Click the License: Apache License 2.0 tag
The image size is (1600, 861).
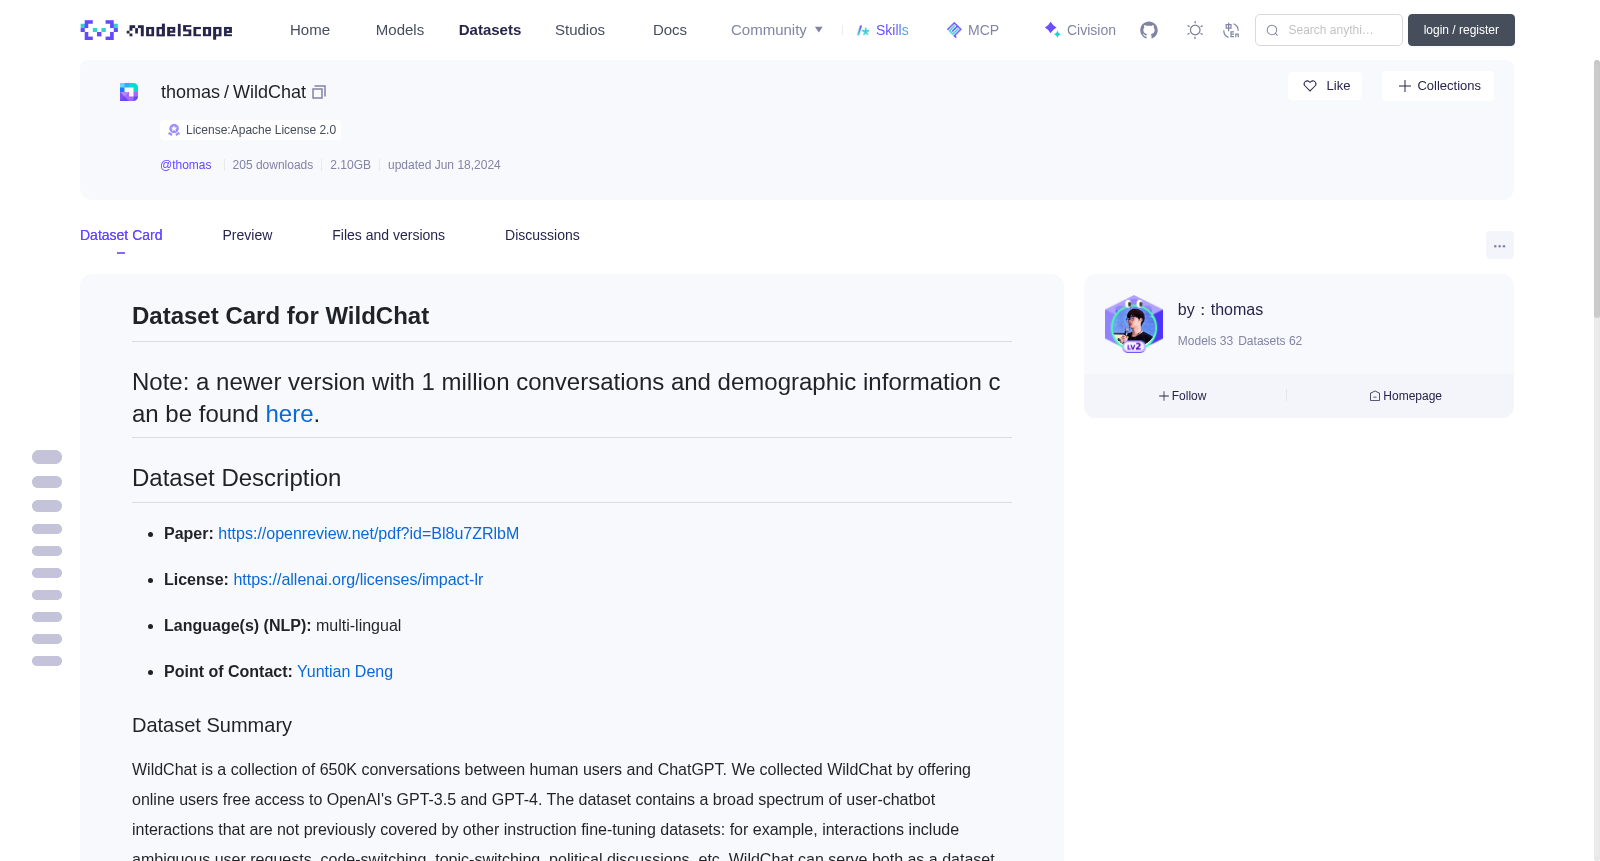pyautogui.click(x=251, y=130)
